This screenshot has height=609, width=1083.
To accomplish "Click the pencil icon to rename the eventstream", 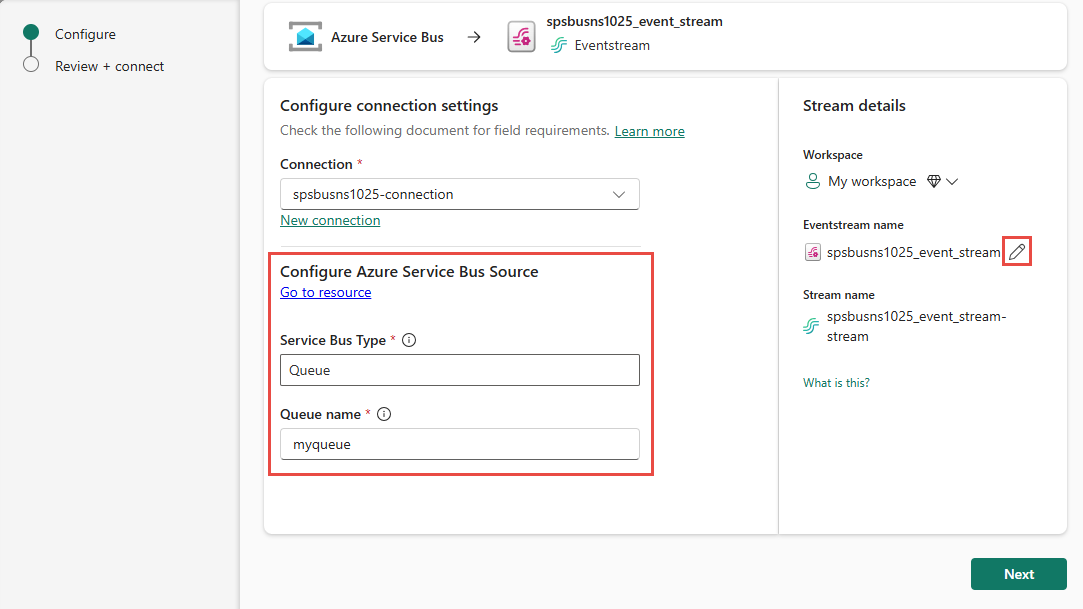I will (x=1016, y=251).
